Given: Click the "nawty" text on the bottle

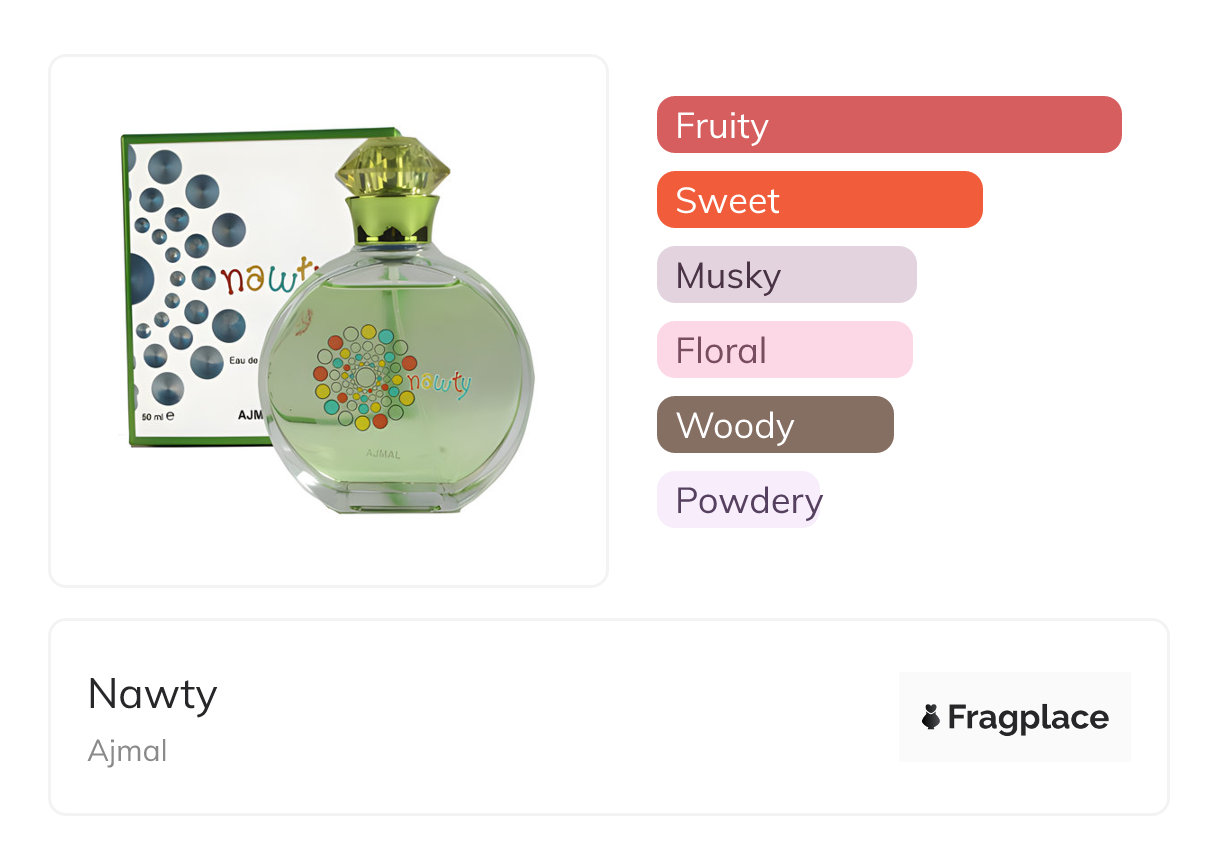Looking at the screenshot, I should pyautogui.click(x=438, y=383).
